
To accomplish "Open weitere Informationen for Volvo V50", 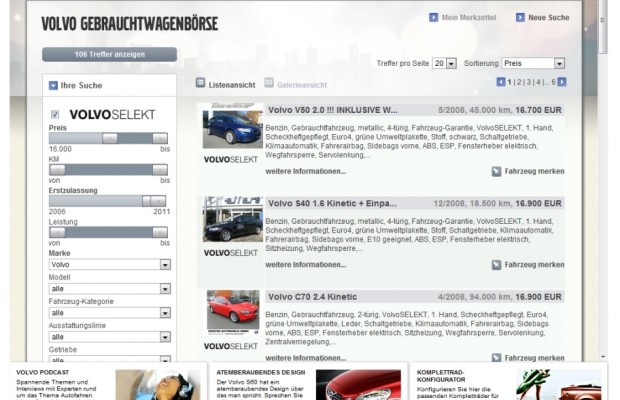I will coord(306,172).
